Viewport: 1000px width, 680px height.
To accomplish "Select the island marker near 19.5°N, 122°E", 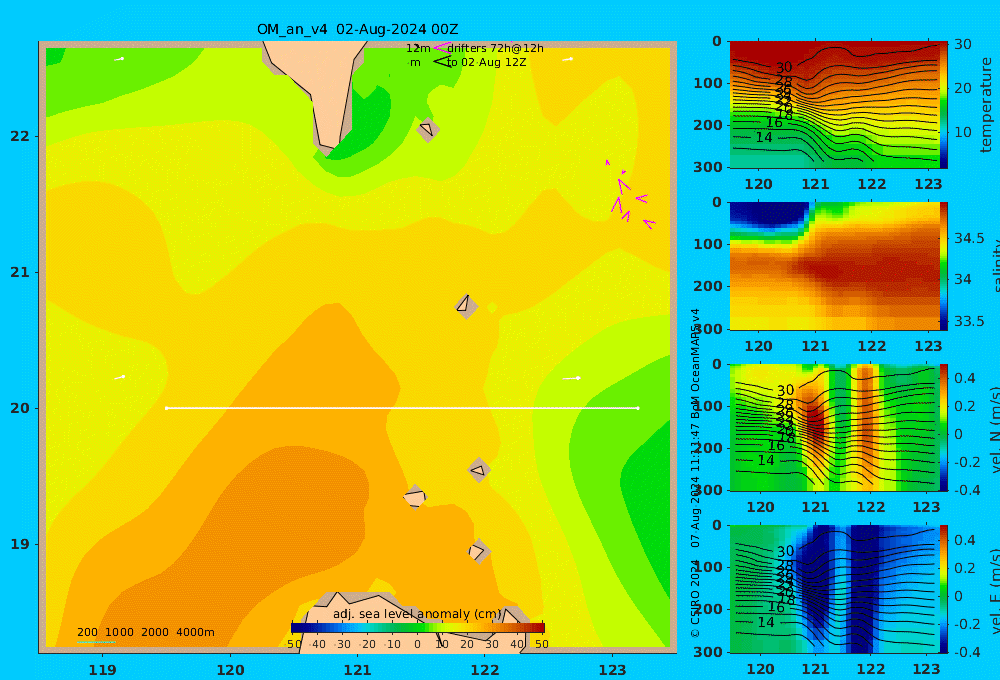I will click(x=479, y=471).
